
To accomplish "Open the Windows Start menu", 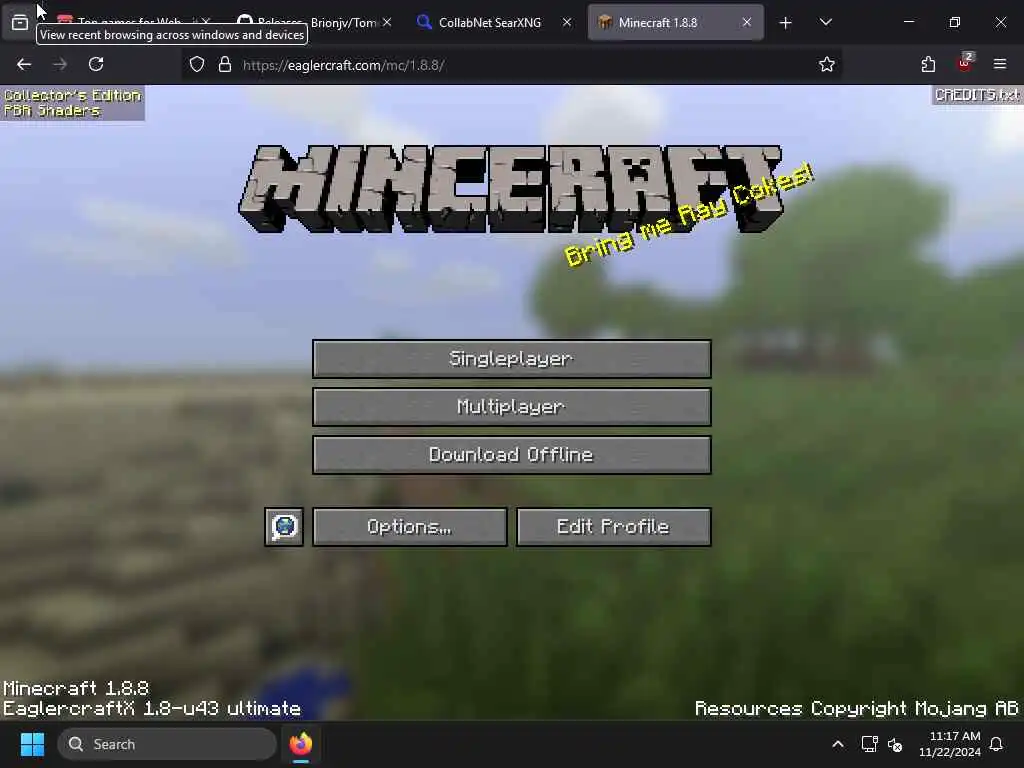I will tap(32, 744).
